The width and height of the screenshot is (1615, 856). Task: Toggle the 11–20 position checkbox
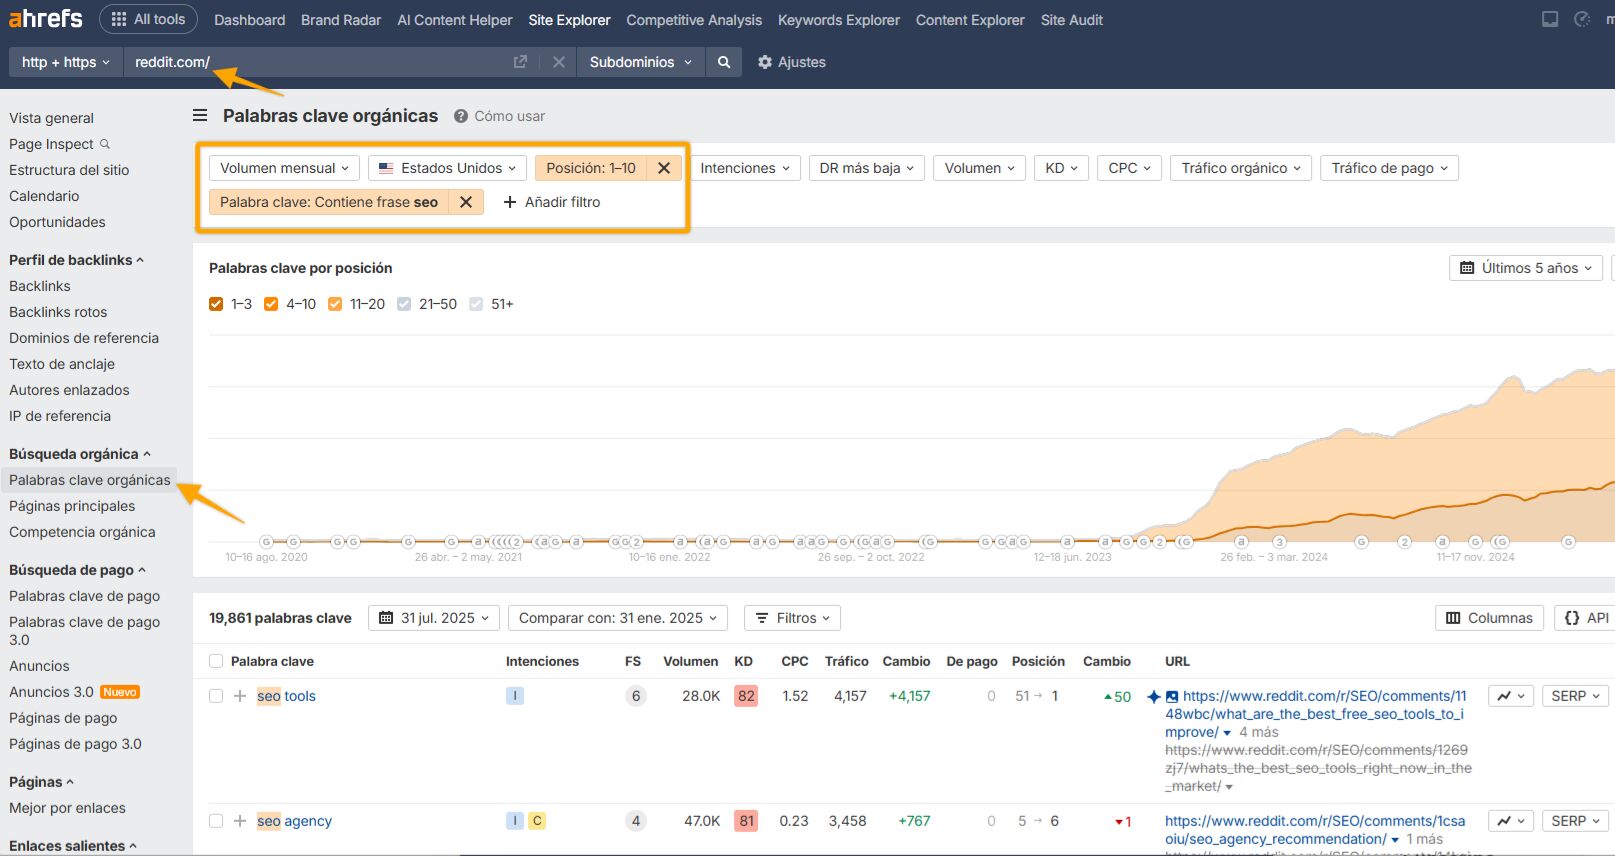(x=335, y=304)
